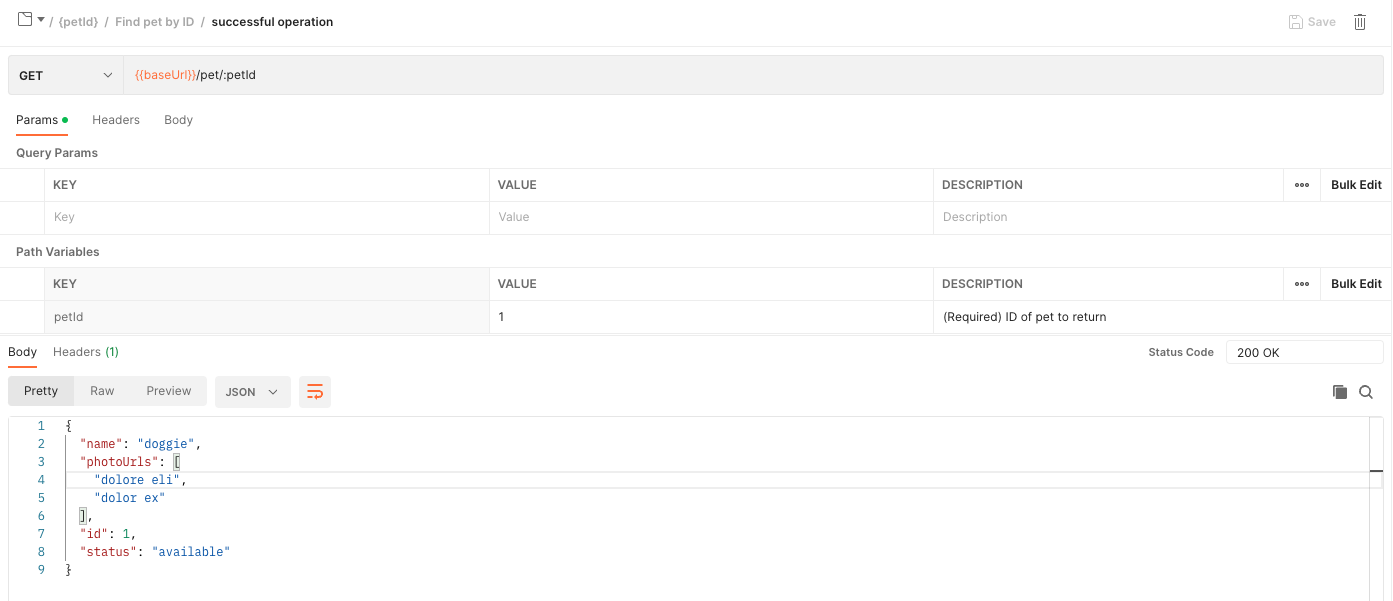The image size is (1393, 601).
Task: Open search in response body
Action: (x=1366, y=392)
